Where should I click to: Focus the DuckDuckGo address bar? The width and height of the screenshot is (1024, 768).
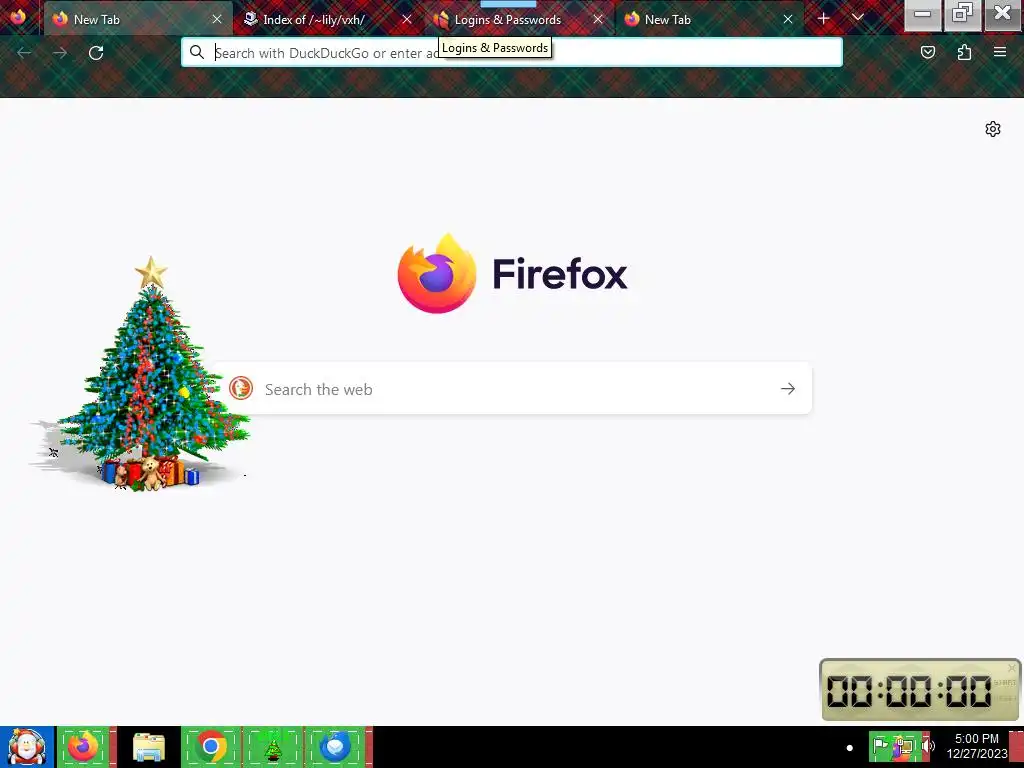coord(511,52)
